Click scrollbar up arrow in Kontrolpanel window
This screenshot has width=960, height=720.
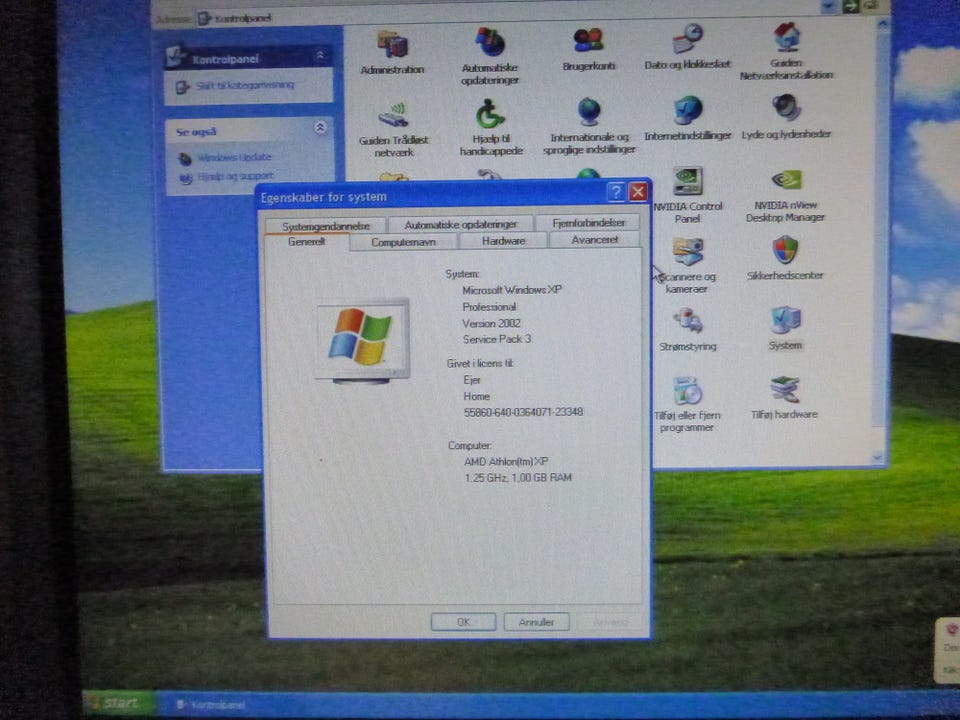[882, 24]
